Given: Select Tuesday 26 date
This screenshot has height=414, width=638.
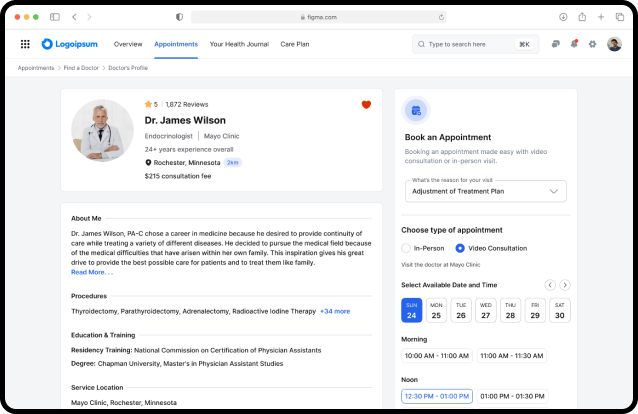Looking at the screenshot, I should pyautogui.click(x=461, y=310).
